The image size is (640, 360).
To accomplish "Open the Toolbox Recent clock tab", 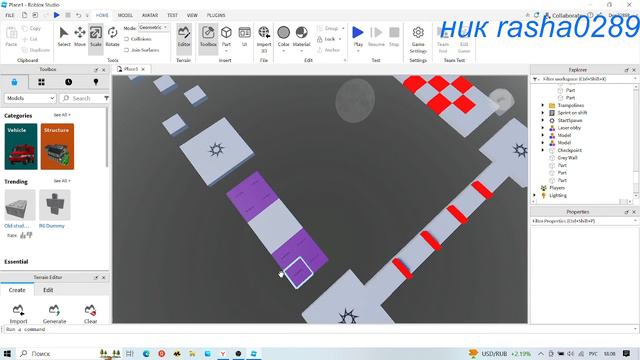I will click(x=69, y=82).
